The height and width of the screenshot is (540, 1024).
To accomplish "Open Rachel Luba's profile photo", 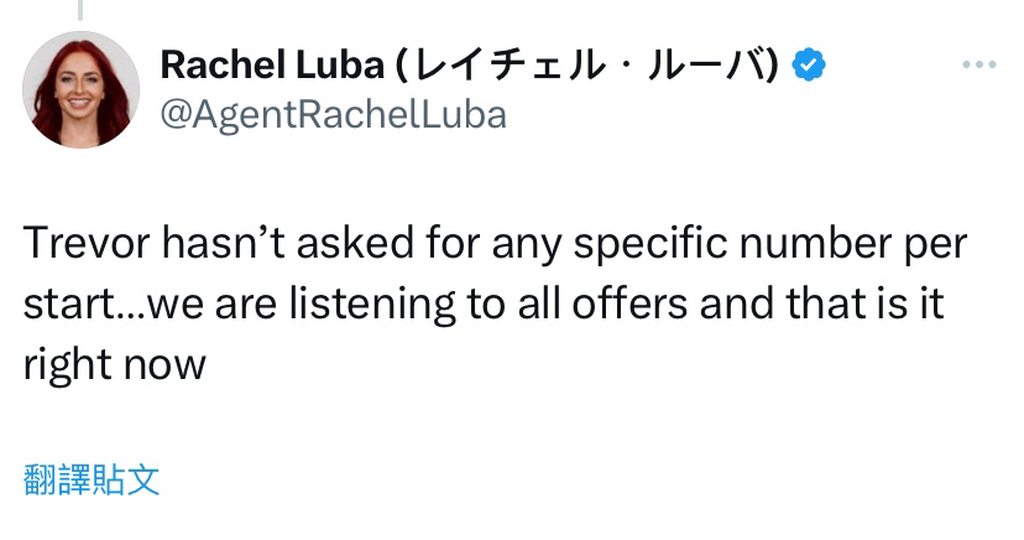I will [x=81, y=90].
